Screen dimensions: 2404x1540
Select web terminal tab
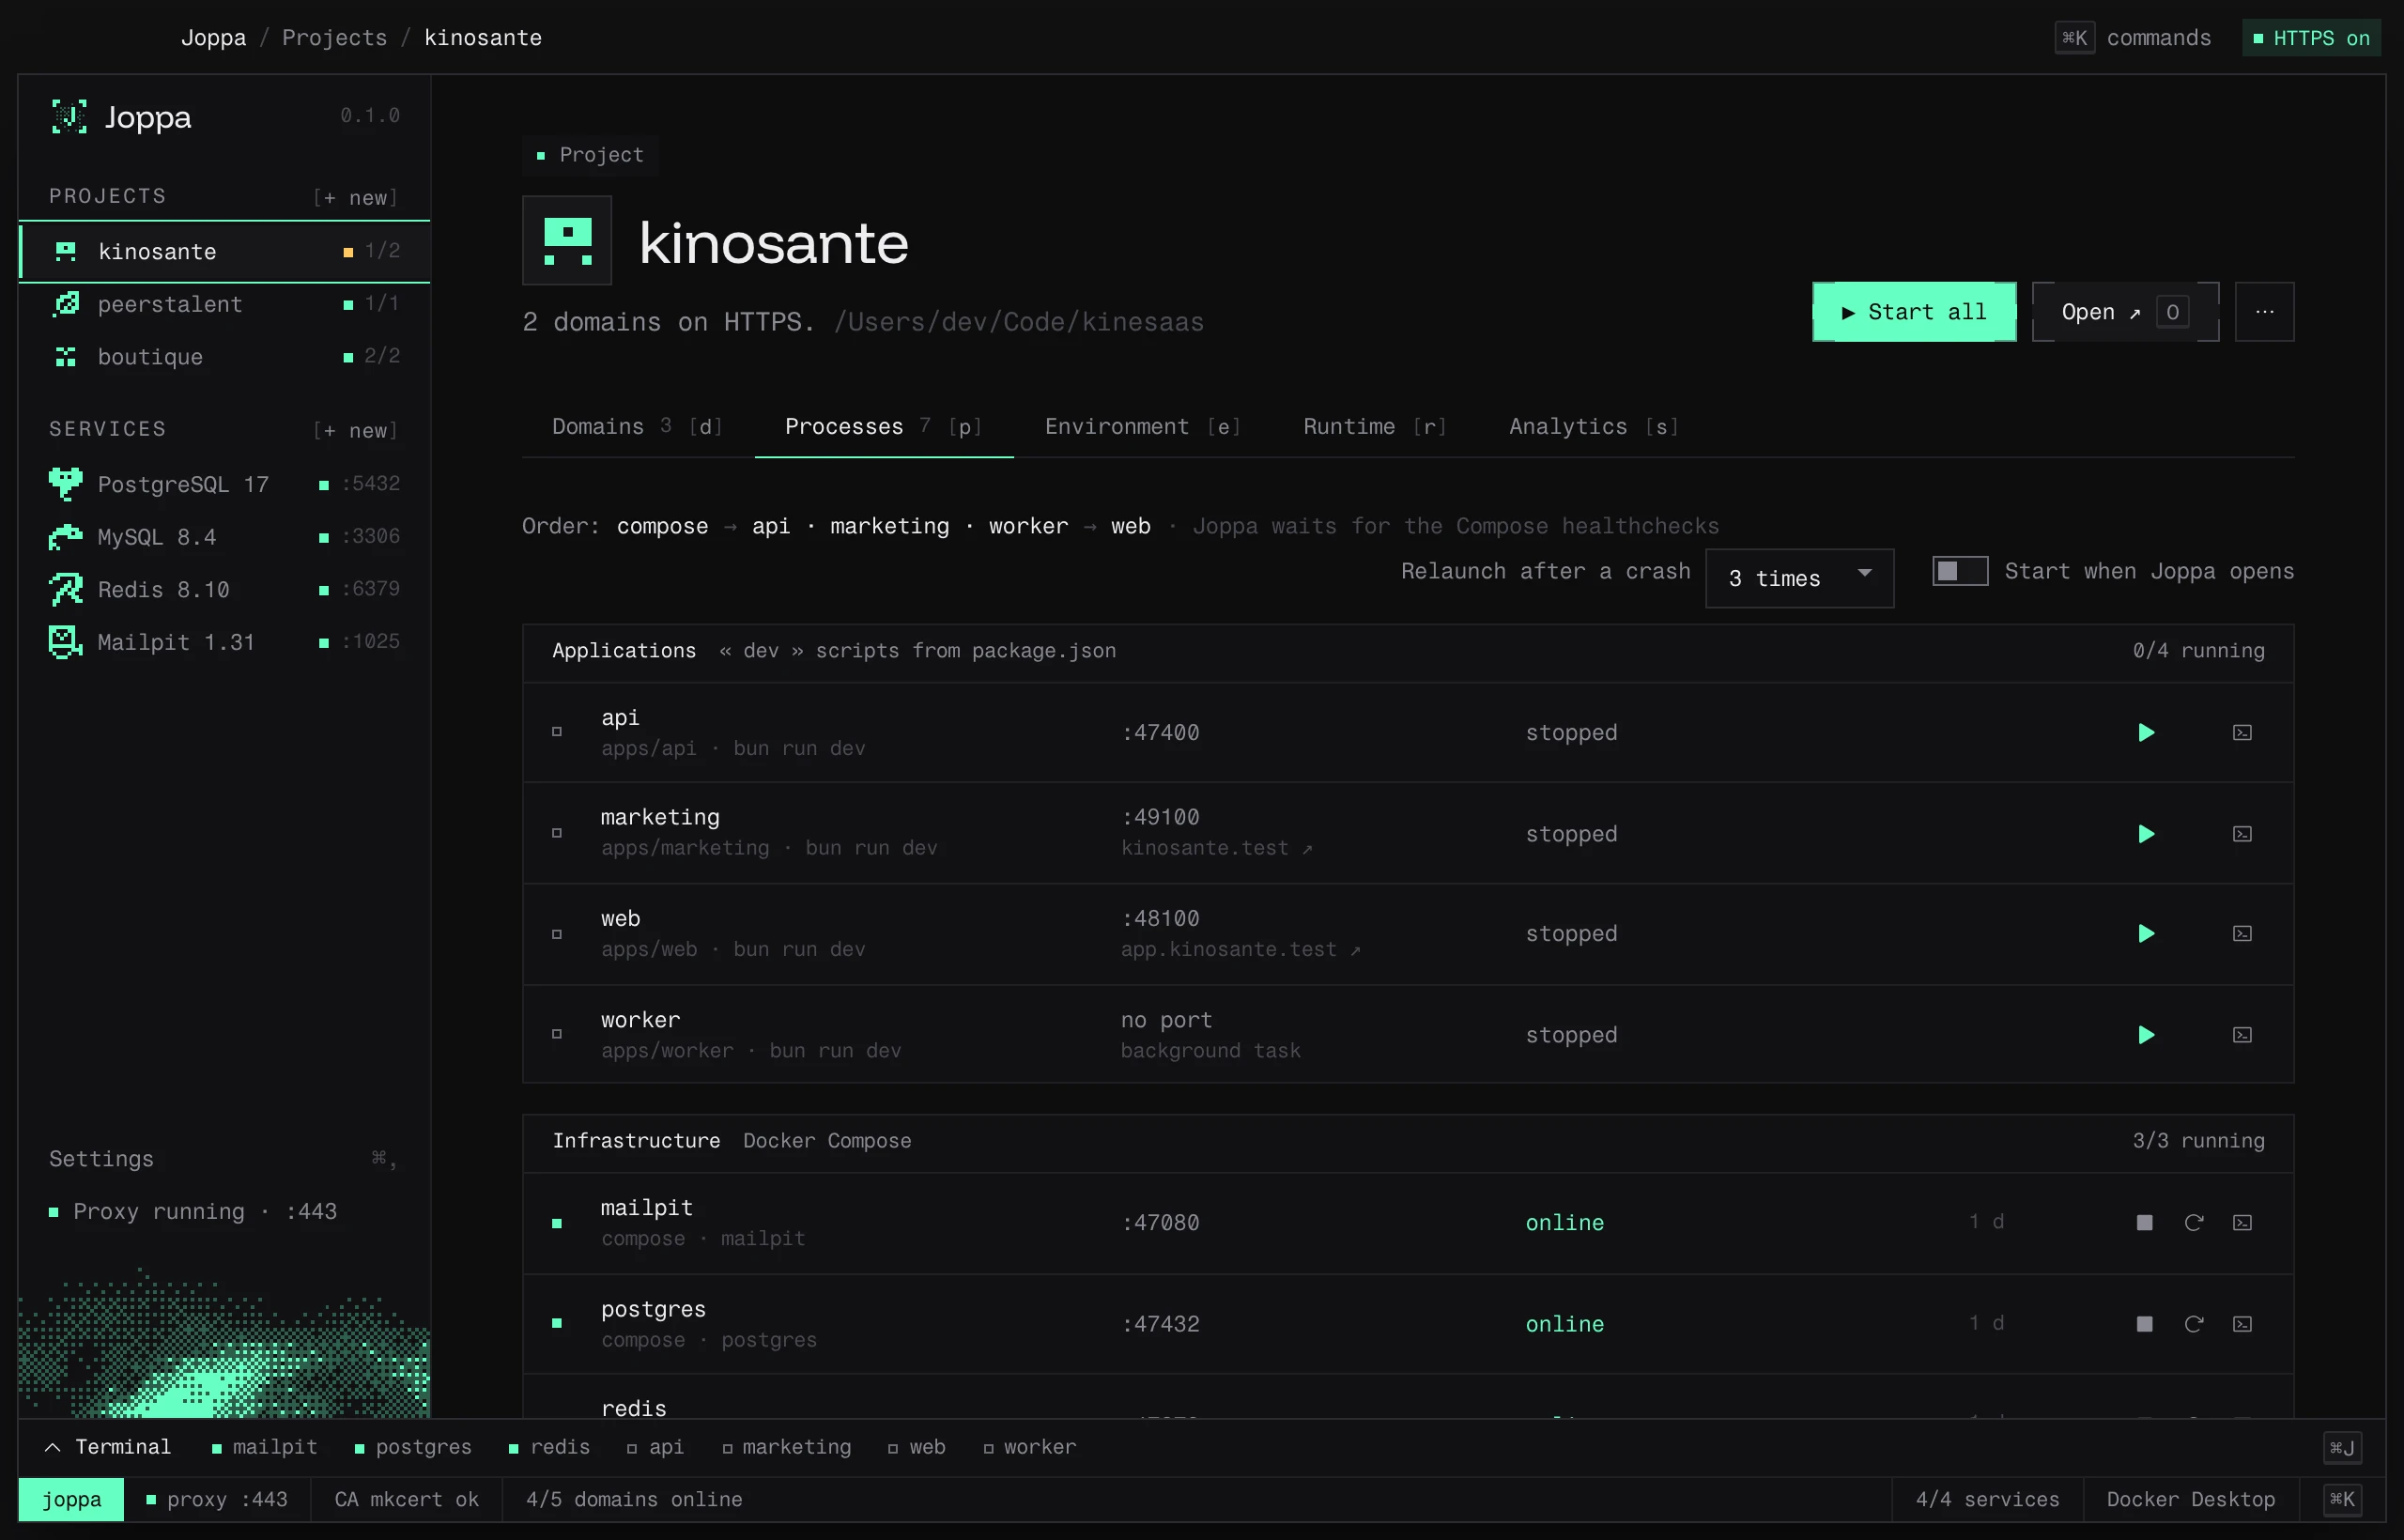point(916,1447)
